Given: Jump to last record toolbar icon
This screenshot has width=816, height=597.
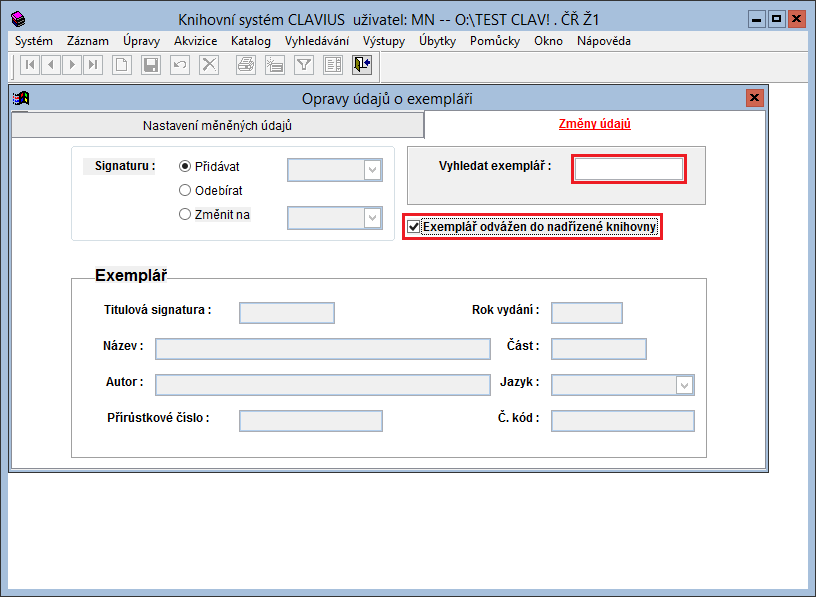Looking at the screenshot, I should (93, 65).
